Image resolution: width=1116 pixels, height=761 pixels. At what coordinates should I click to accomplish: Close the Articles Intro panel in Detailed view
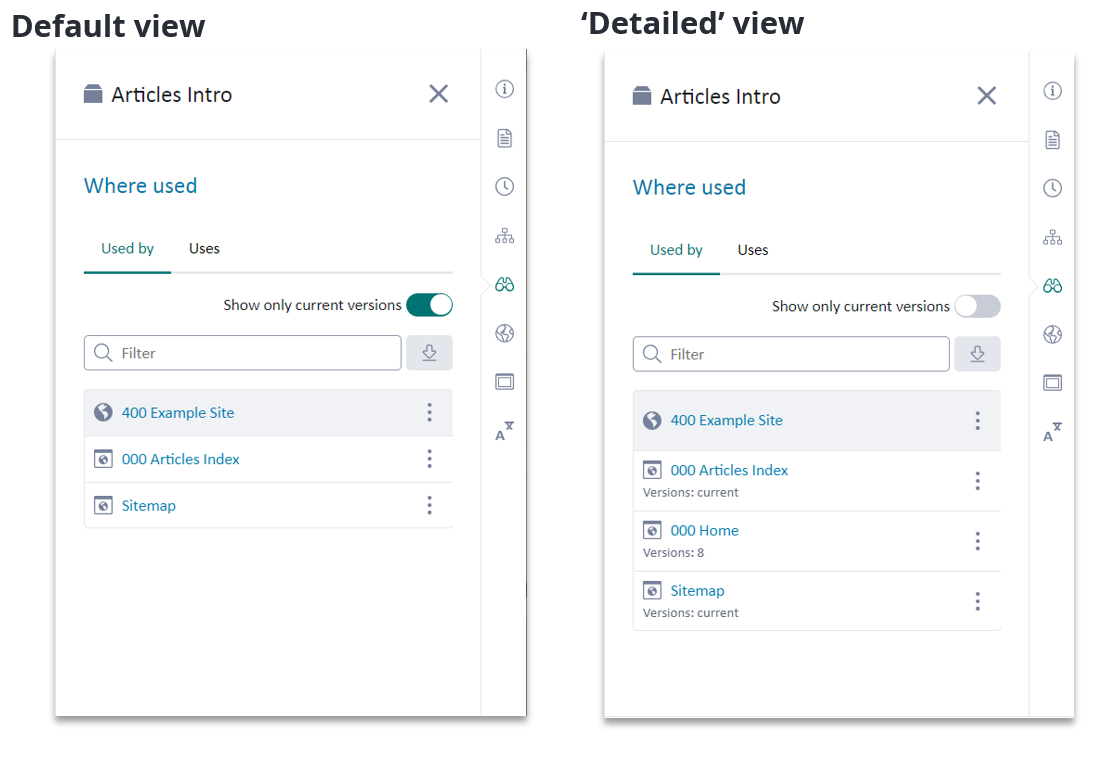point(986,96)
